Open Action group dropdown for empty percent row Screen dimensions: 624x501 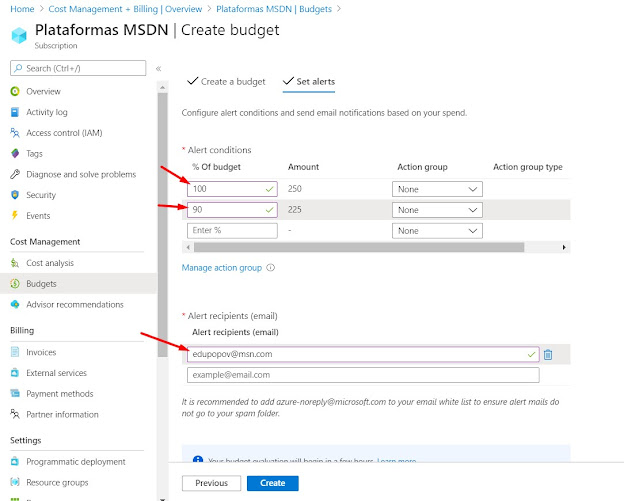pos(437,231)
